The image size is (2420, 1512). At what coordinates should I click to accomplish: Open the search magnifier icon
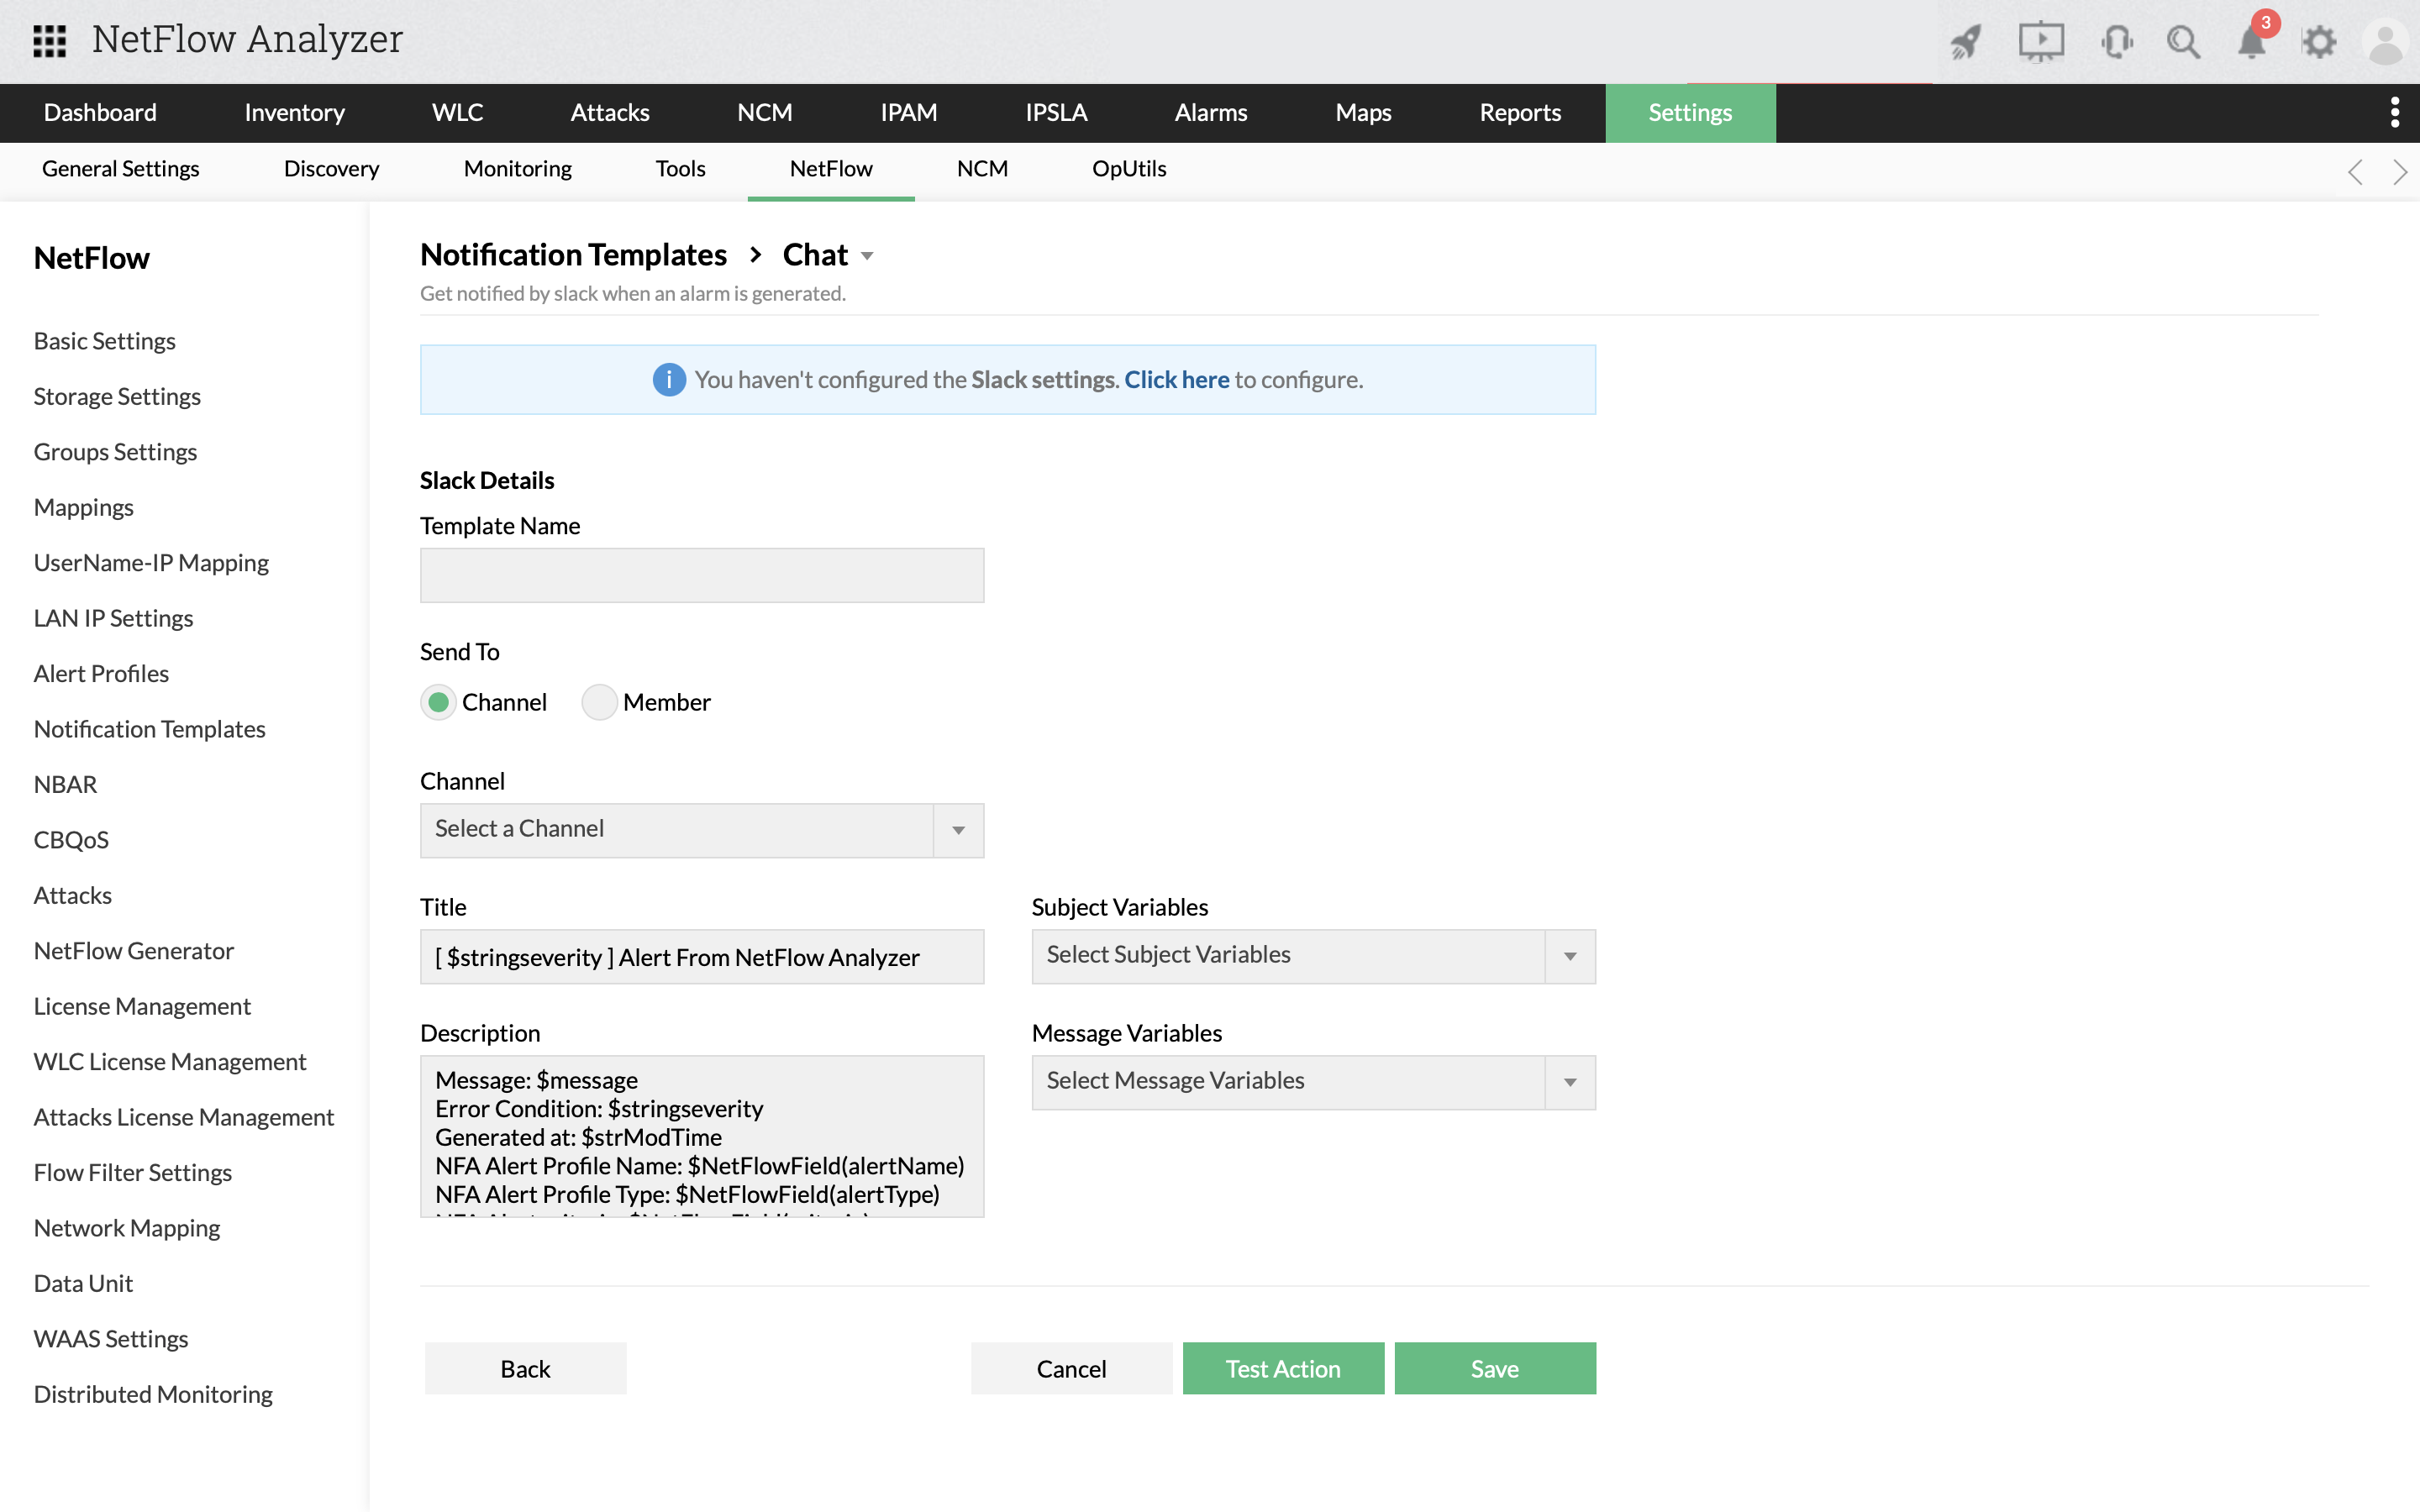[x=2183, y=42]
